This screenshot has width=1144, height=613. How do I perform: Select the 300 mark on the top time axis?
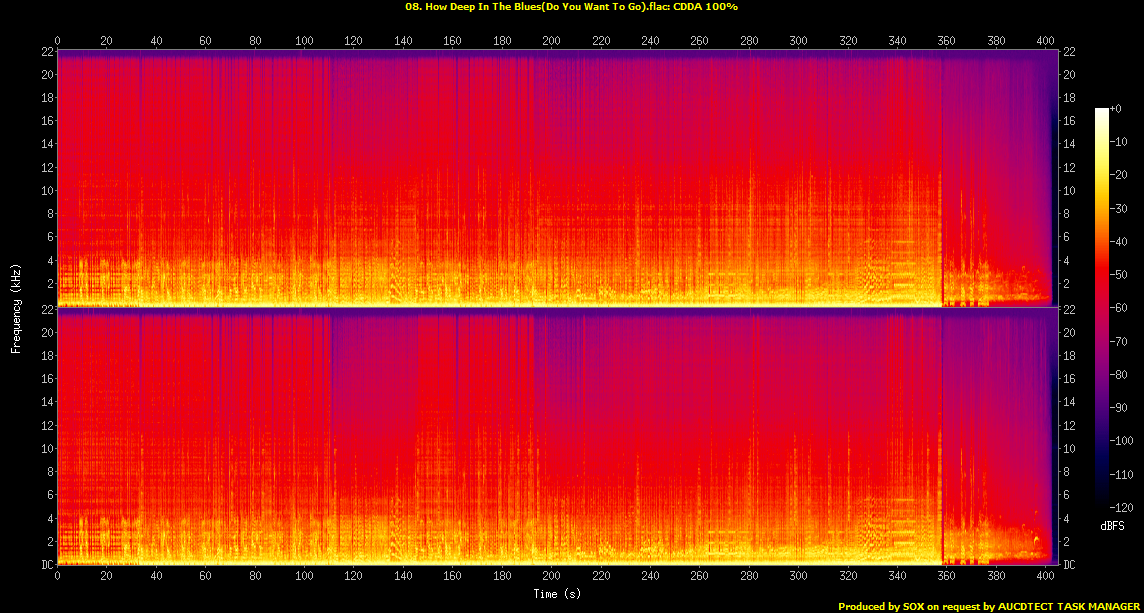(x=798, y=41)
